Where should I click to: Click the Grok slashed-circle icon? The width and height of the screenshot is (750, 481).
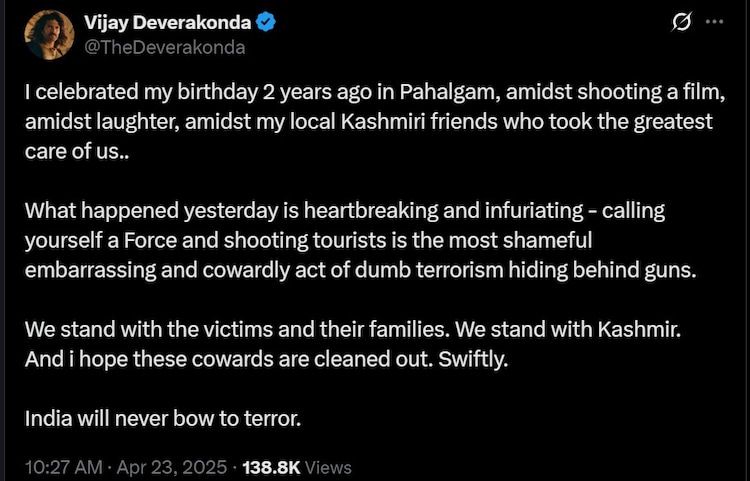(x=683, y=23)
